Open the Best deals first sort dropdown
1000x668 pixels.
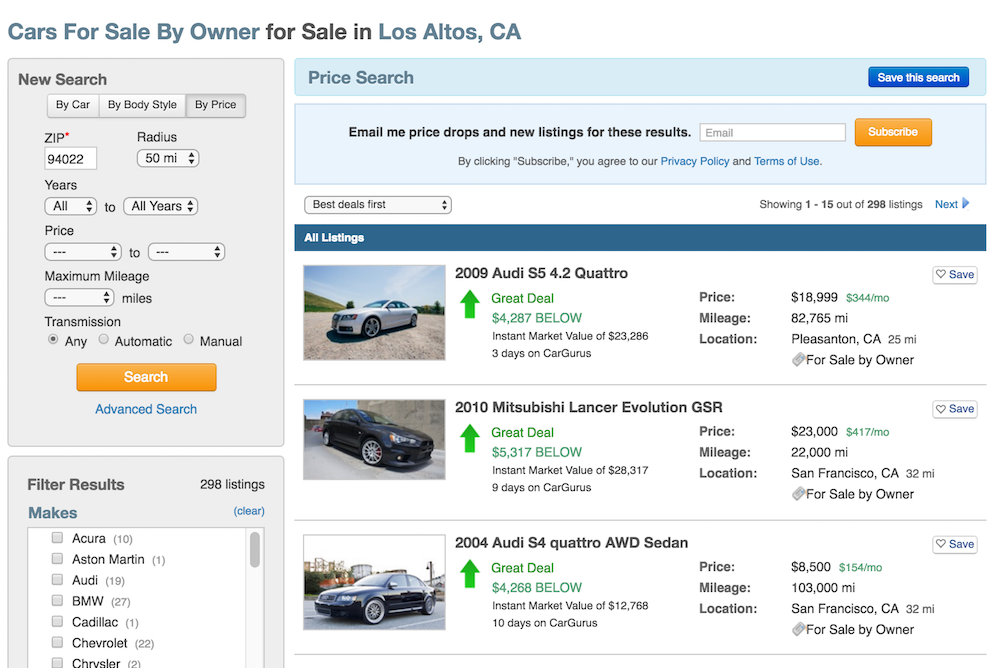(x=378, y=205)
